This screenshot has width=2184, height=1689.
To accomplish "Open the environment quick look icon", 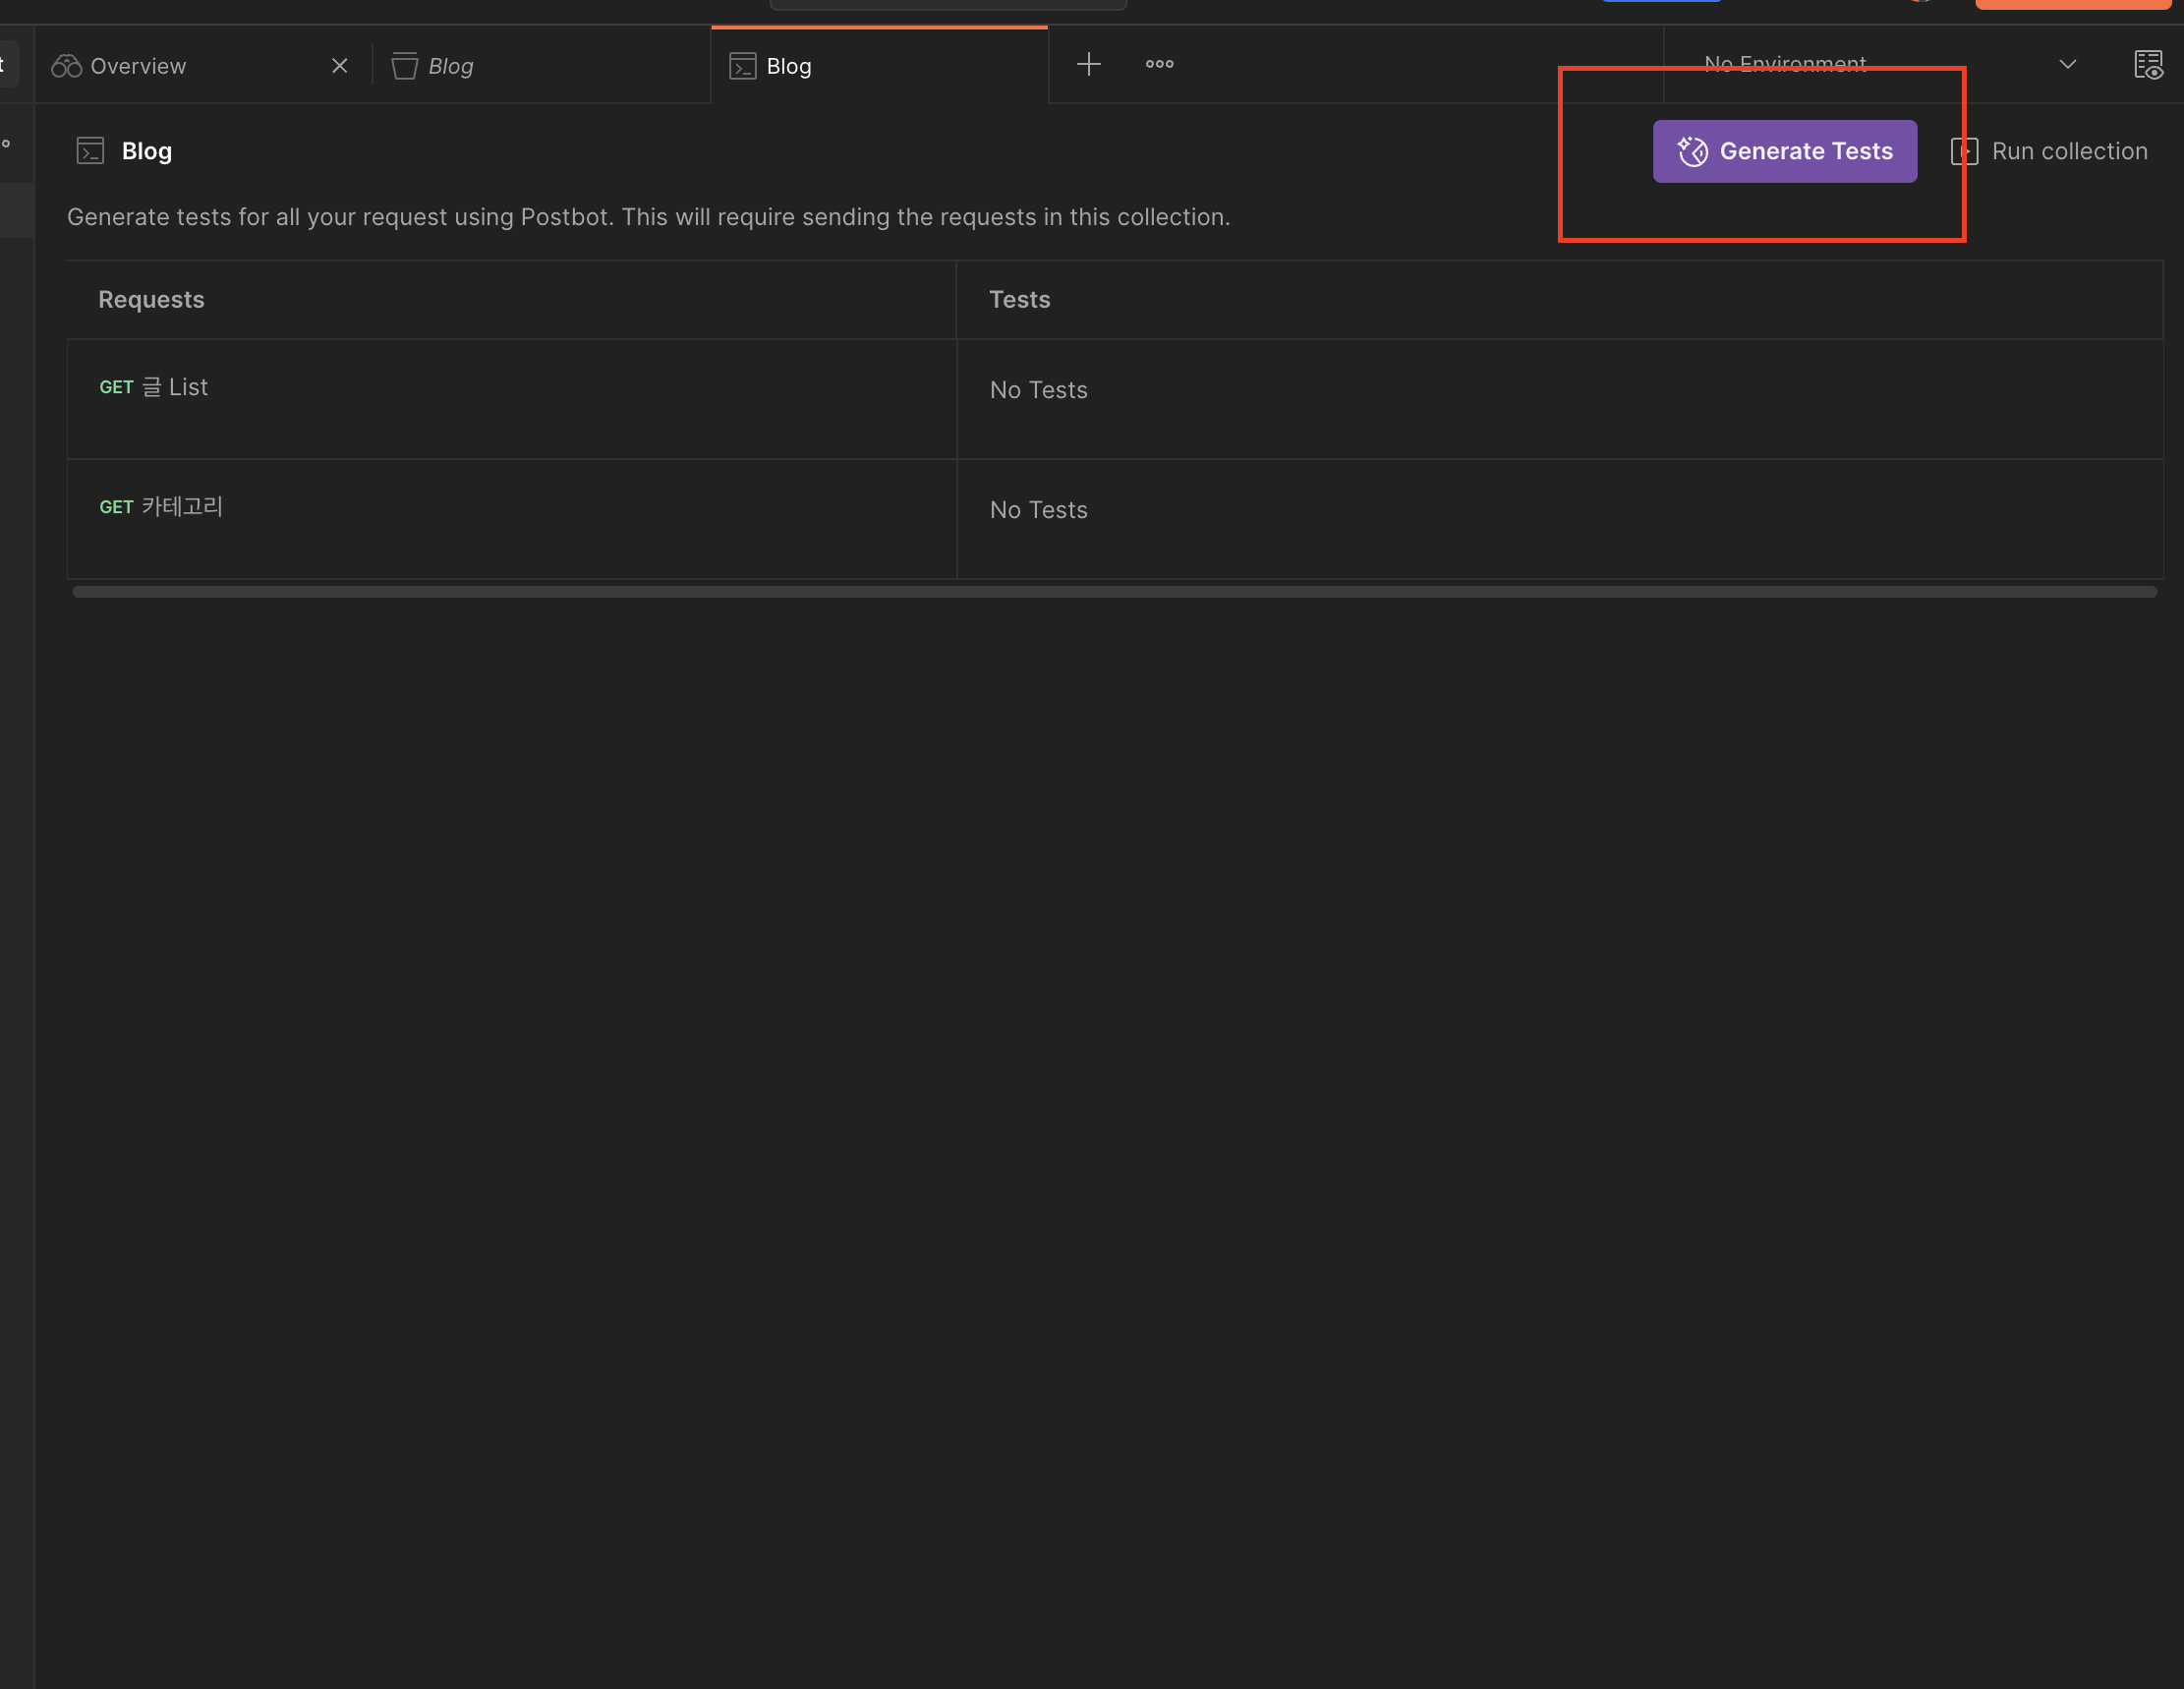I will click(x=2147, y=65).
